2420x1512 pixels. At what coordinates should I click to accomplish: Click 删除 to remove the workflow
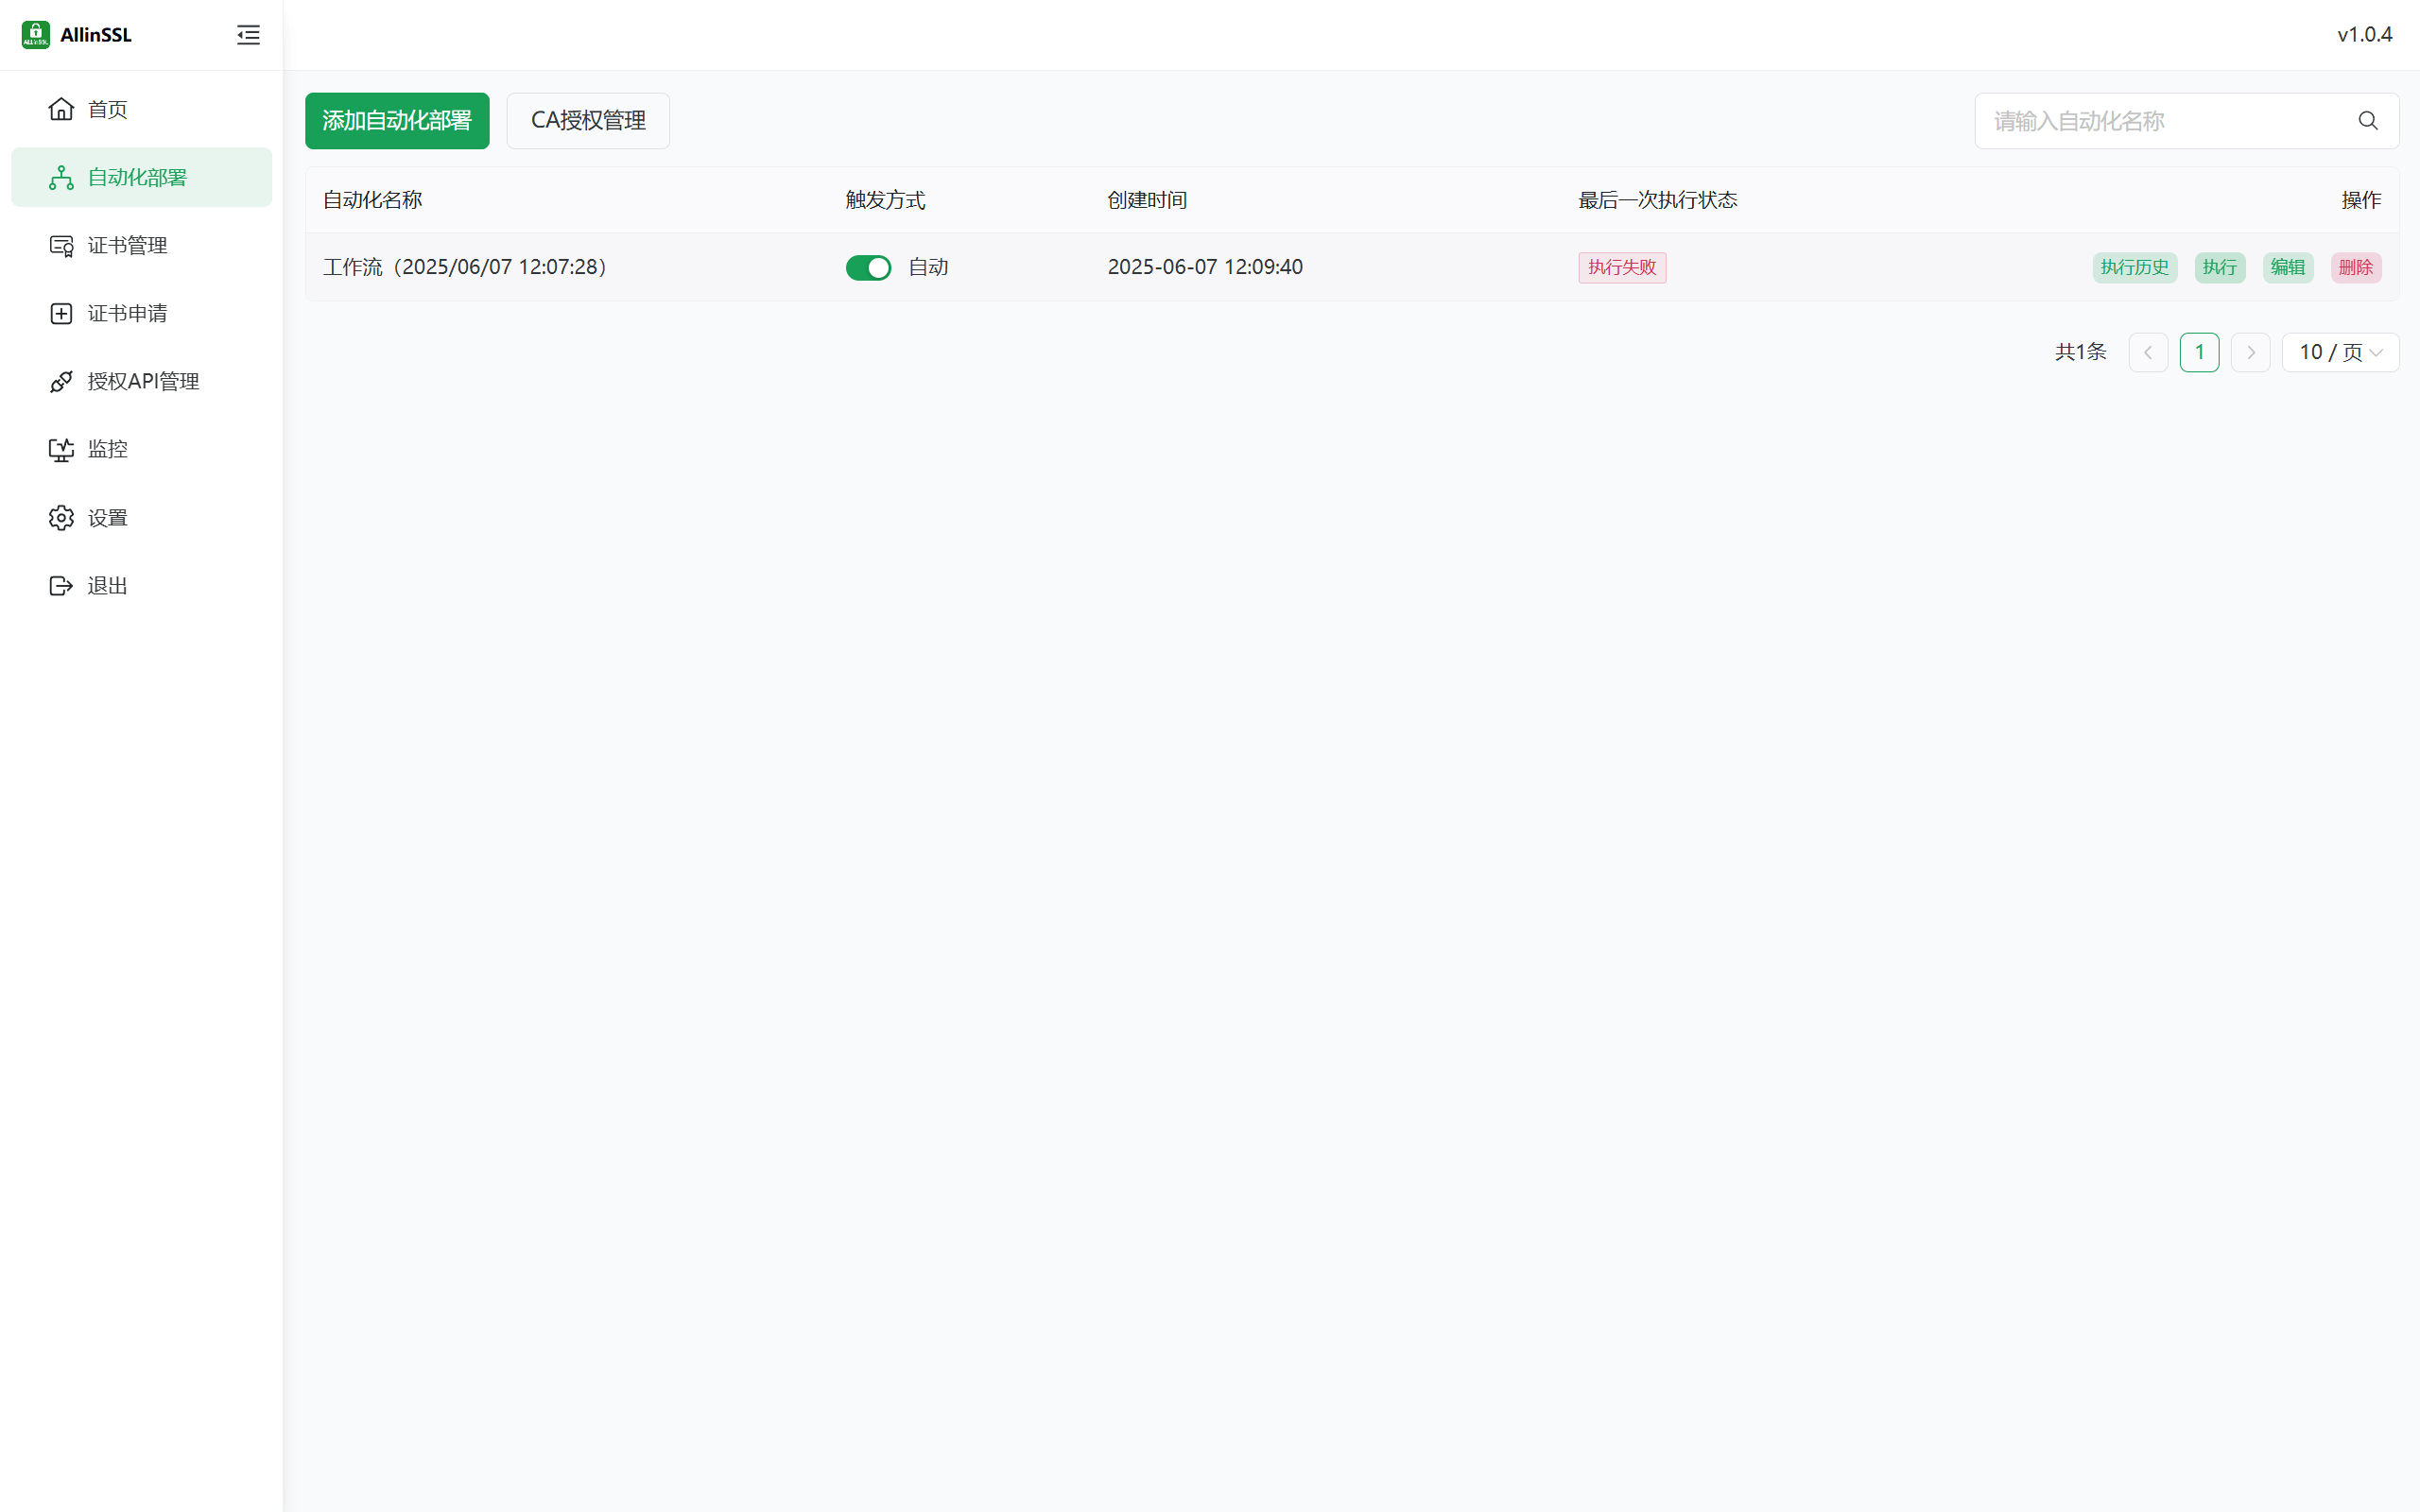pyautogui.click(x=2355, y=267)
